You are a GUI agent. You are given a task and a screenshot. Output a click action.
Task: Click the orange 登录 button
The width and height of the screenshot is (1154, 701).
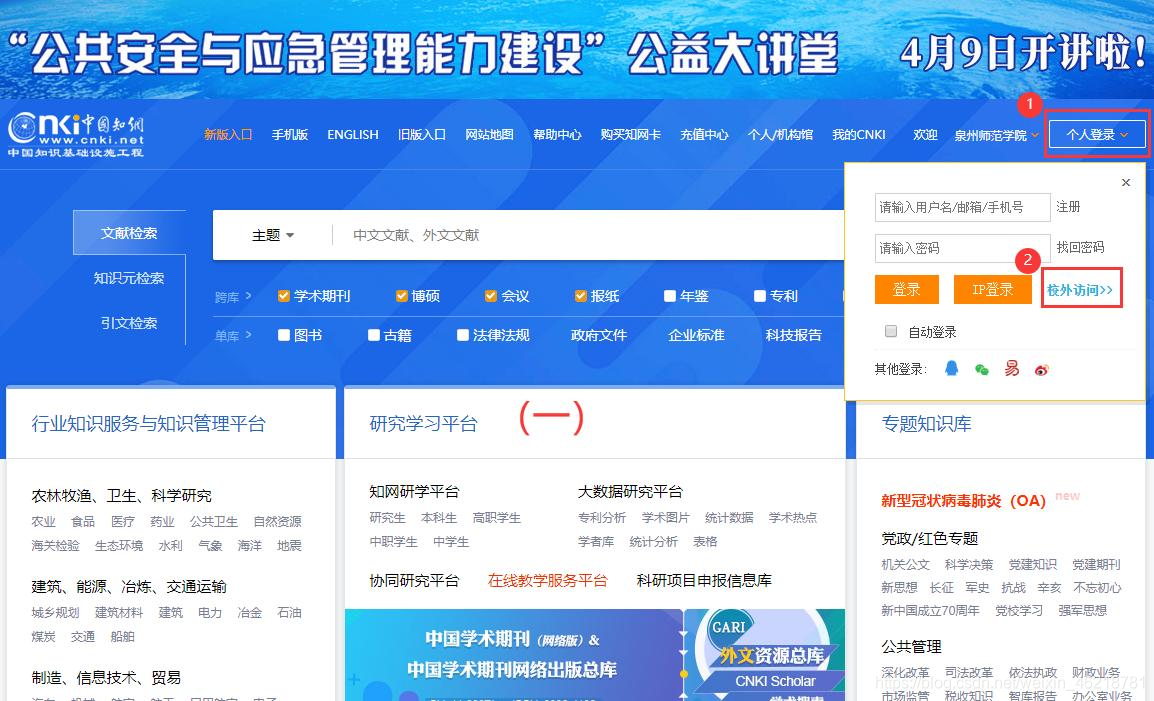(x=907, y=289)
